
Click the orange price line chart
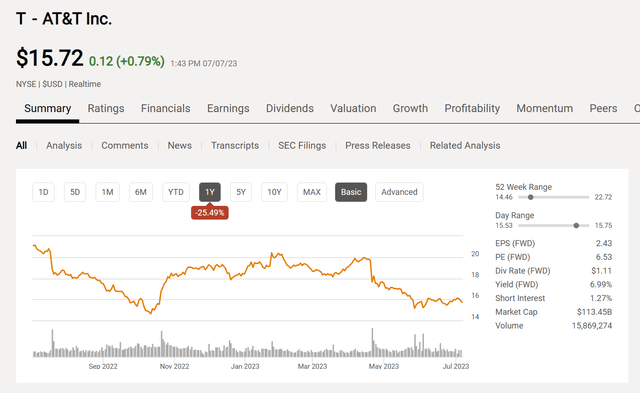point(248,278)
